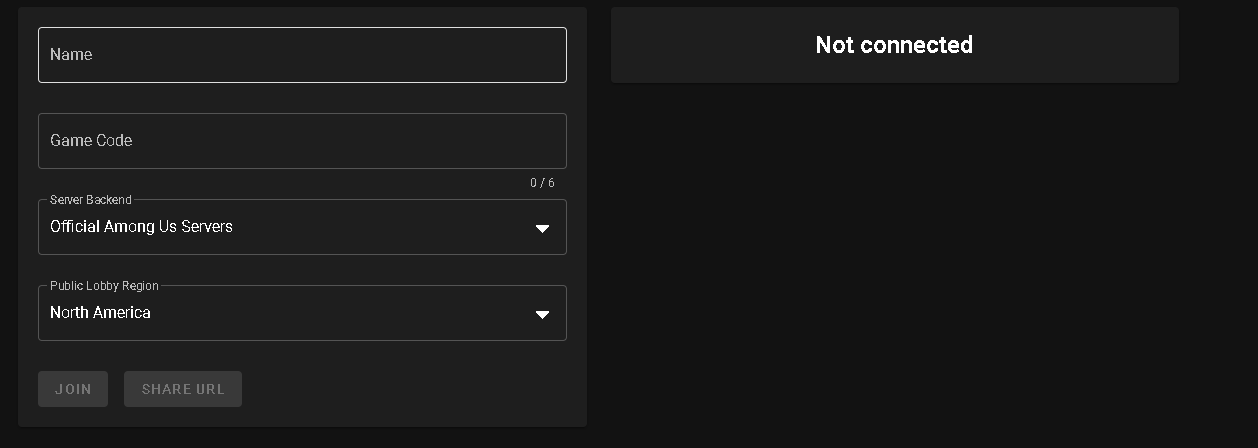Image resolution: width=1258 pixels, height=448 pixels.
Task: Click the Name input field
Action: tap(302, 55)
